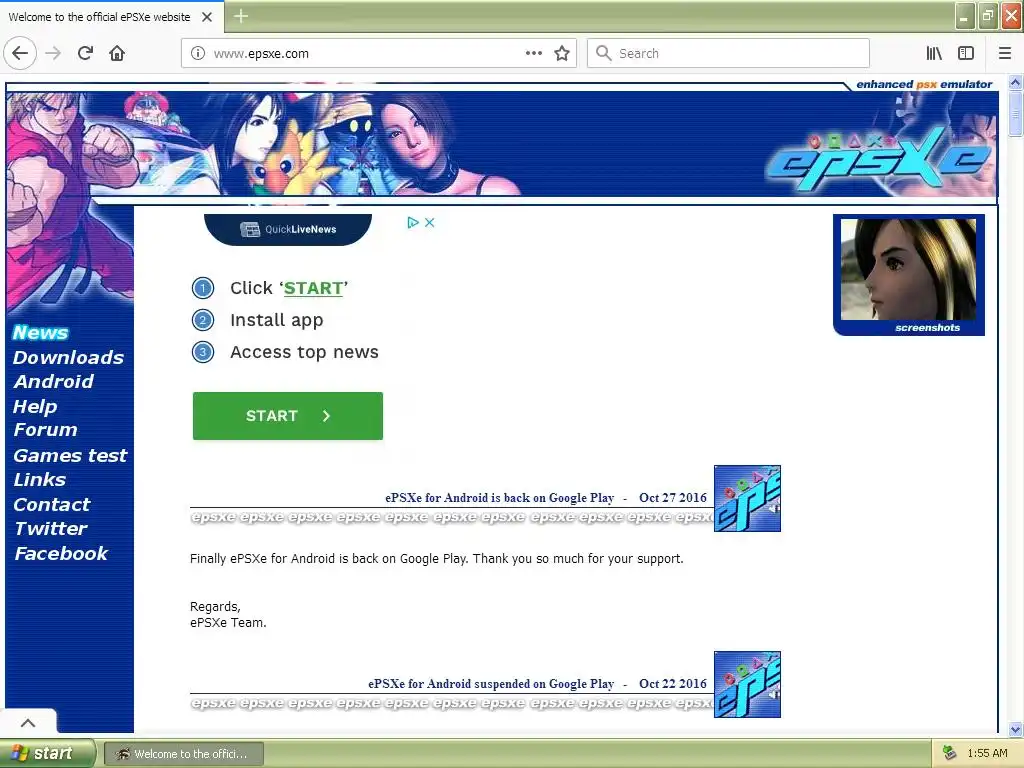
Task: Click 'ePSXe for Android suspended on Google Play' heading
Action: tap(491, 684)
